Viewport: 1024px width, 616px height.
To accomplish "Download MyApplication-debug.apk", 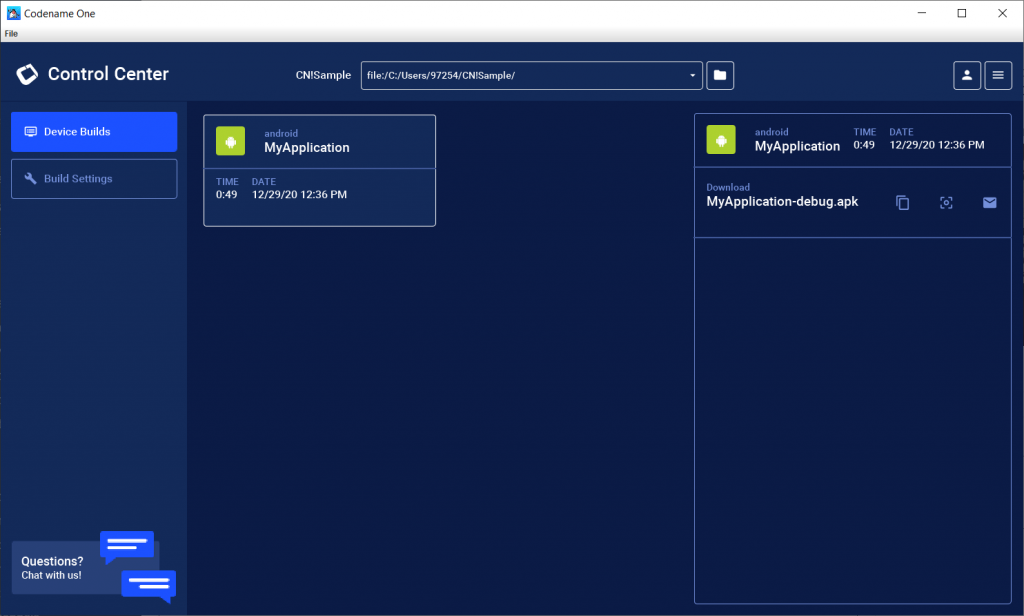I will [782, 201].
